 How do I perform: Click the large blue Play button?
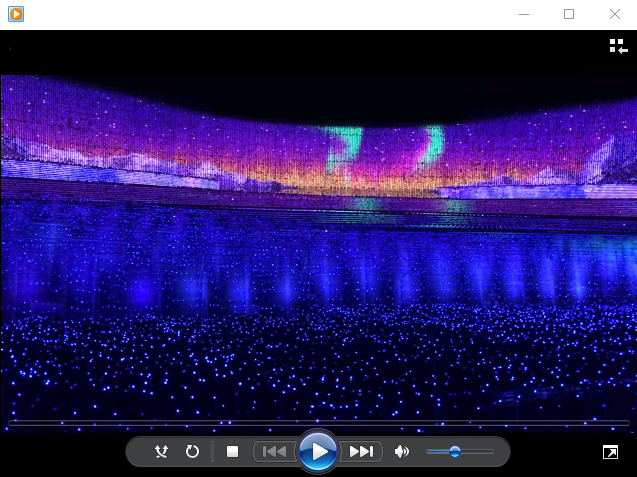pos(318,451)
